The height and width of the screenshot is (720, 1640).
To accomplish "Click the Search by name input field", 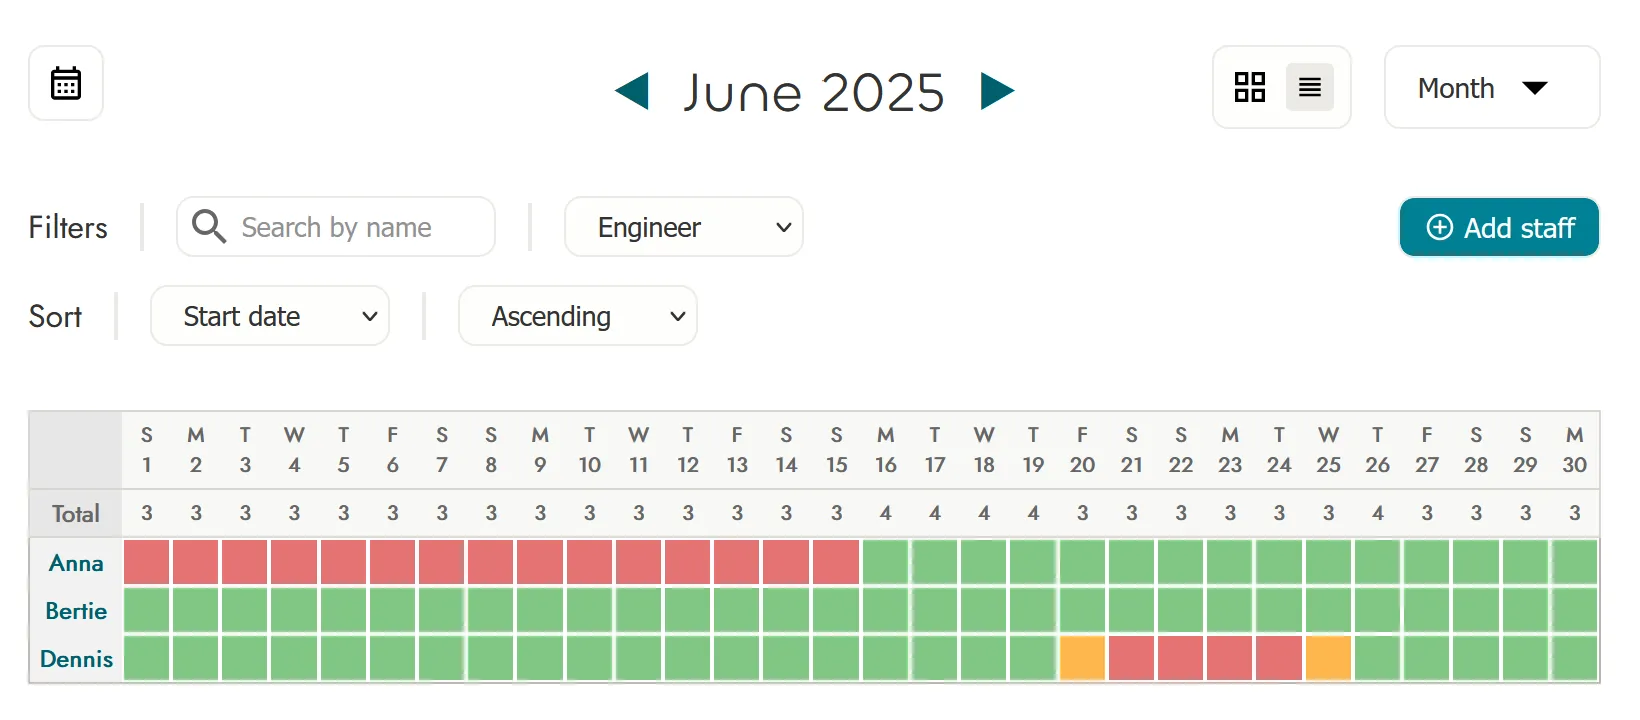I will (x=350, y=227).
